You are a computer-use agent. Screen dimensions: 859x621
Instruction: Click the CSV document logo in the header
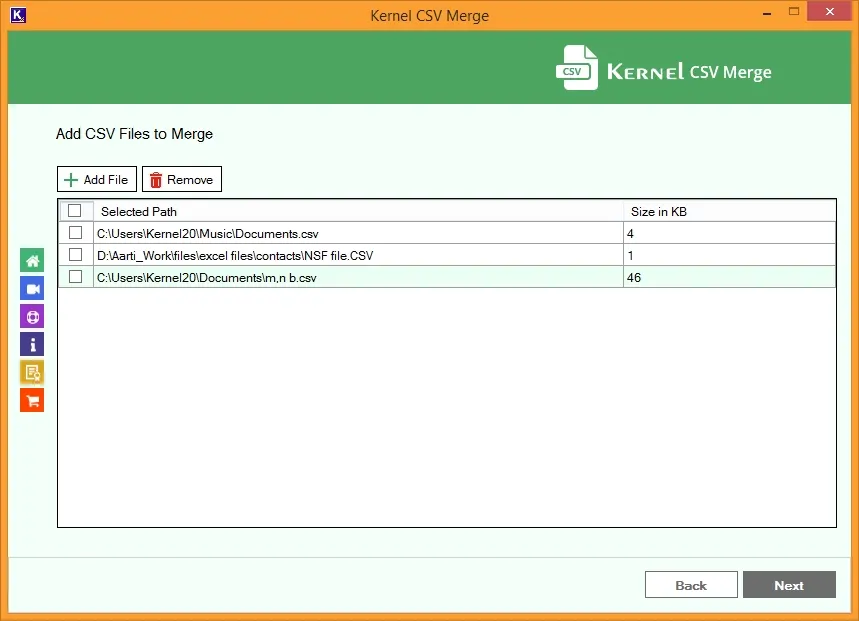pos(576,68)
